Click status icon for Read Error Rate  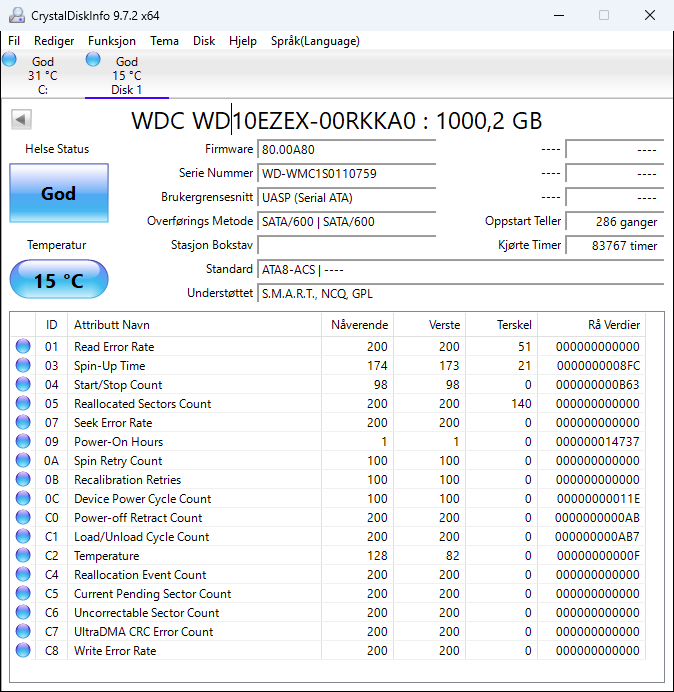coord(23,346)
